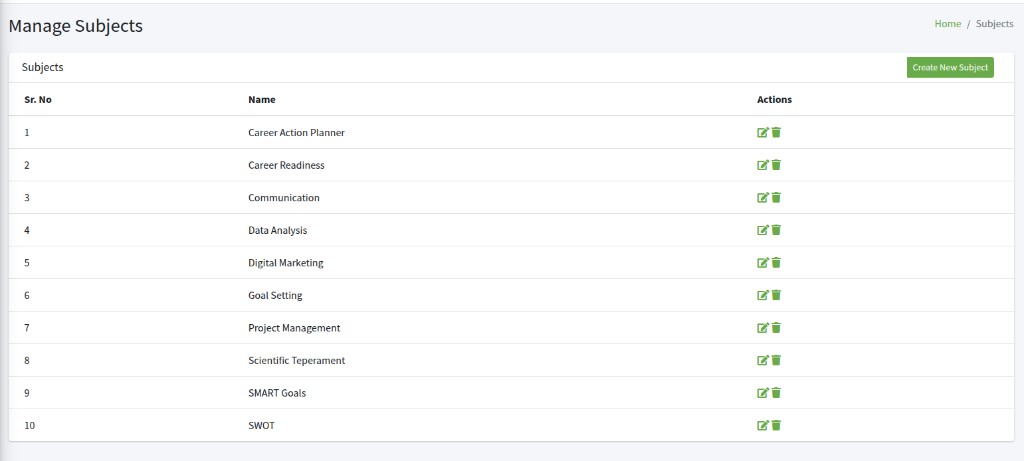Image resolution: width=1024 pixels, height=461 pixels.
Task: Click the Name column header
Action: click(262, 100)
